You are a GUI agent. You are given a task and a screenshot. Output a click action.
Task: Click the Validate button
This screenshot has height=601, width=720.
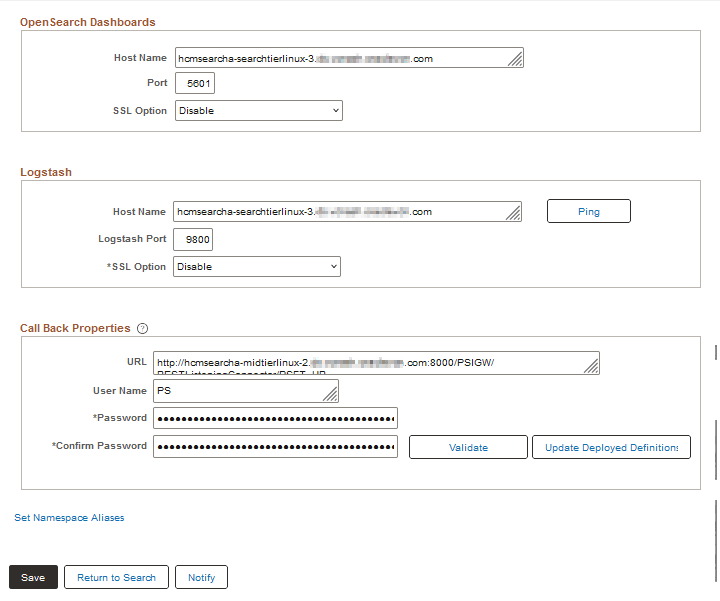468,447
